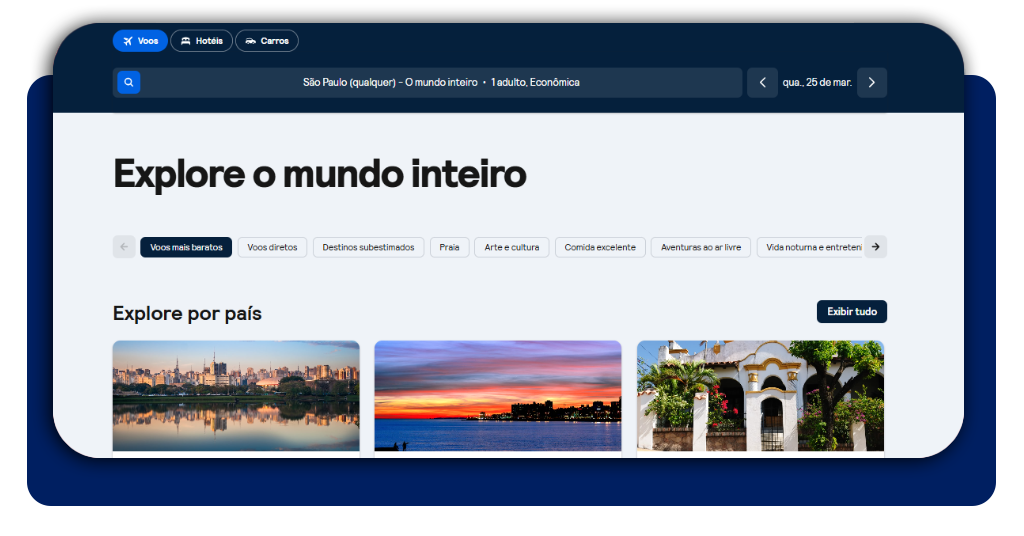Screen dimensions: 1024x536
Task: Select the Voos tab
Action: (140, 40)
